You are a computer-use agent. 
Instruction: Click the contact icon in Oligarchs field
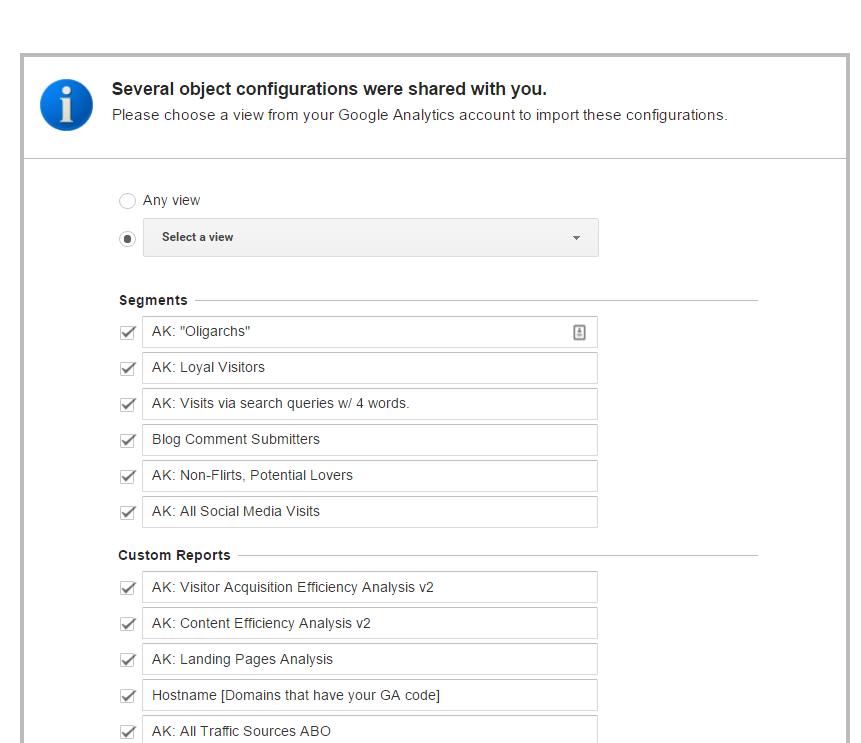click(x=579, y=332)
